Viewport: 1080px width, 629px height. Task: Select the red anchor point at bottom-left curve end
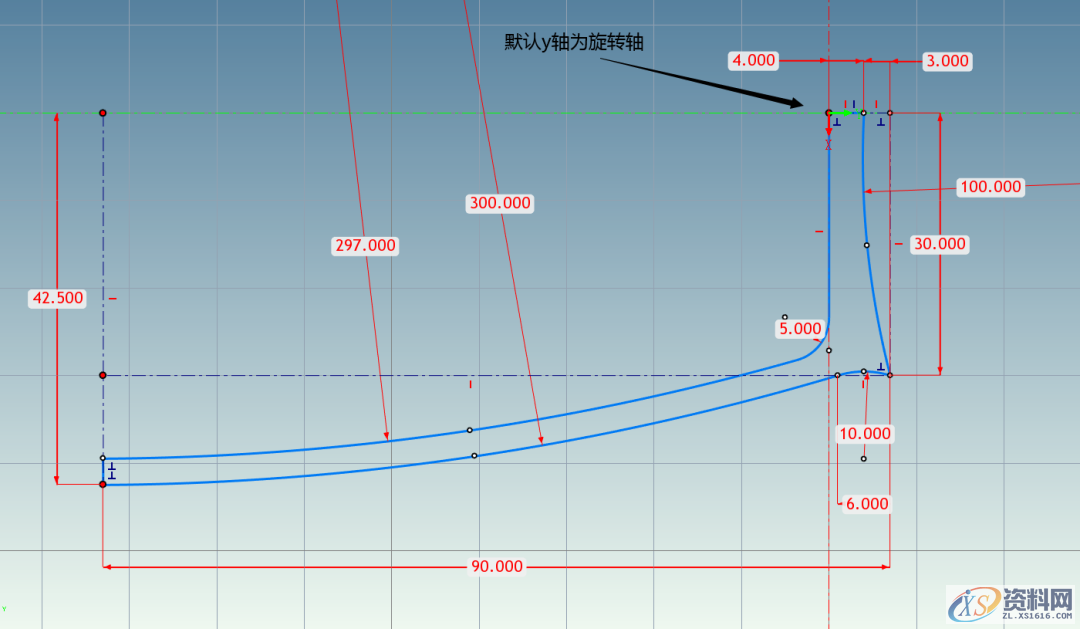point(103,484)
